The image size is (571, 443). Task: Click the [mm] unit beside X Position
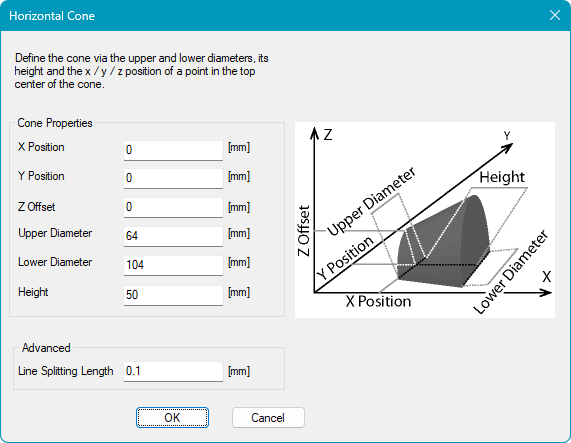pos(239,147)
